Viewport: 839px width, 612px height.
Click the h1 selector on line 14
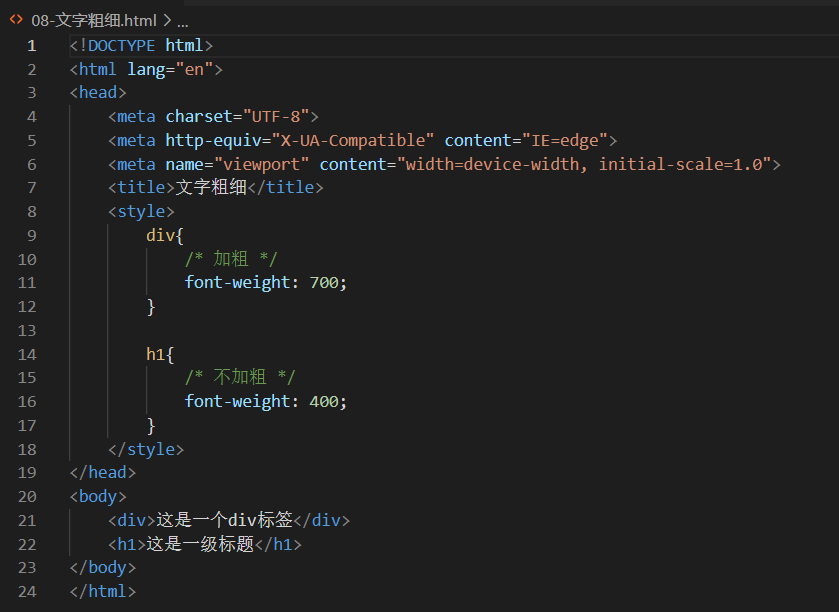click(x=156, y=354)
